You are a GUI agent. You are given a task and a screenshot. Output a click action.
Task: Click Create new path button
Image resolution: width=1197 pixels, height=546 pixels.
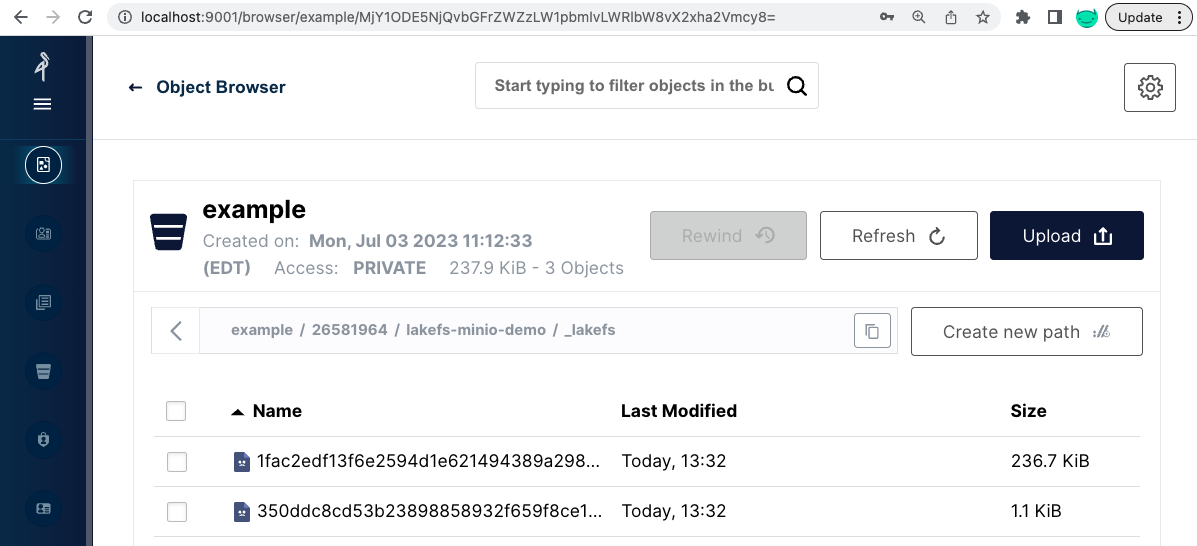coord(1026,332)
